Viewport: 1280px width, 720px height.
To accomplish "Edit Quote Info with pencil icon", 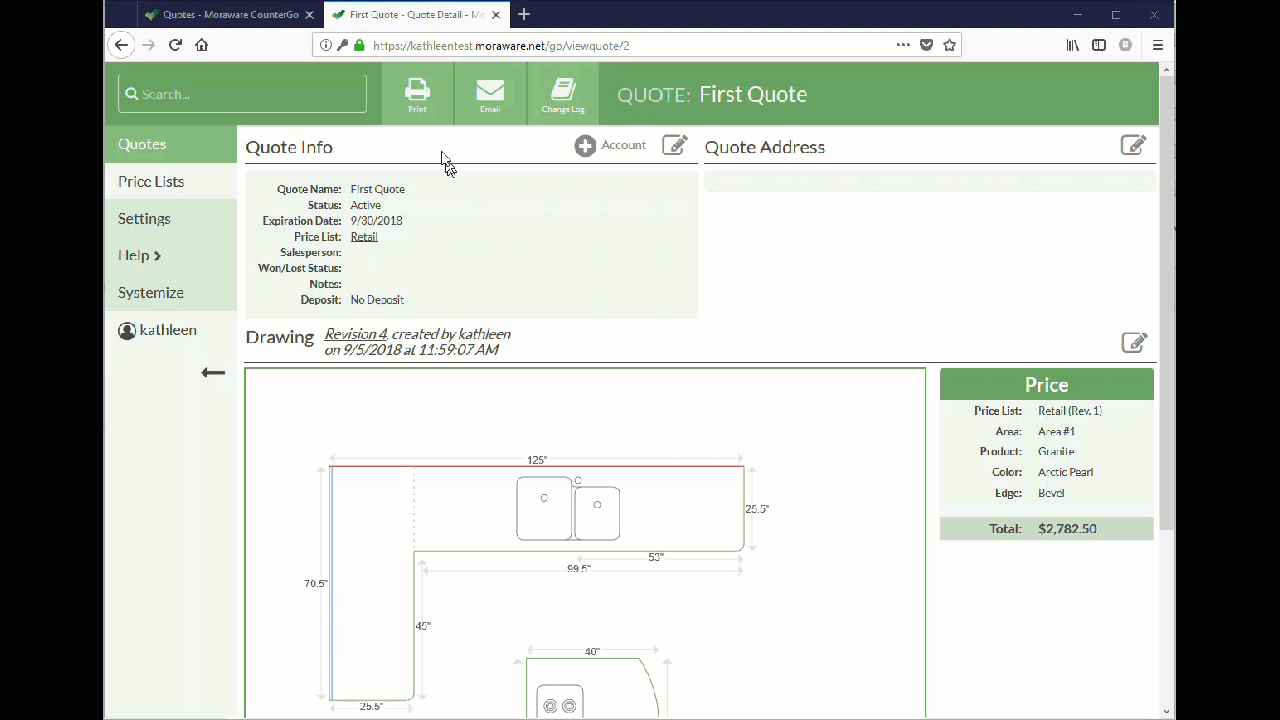I will [675, 145].
